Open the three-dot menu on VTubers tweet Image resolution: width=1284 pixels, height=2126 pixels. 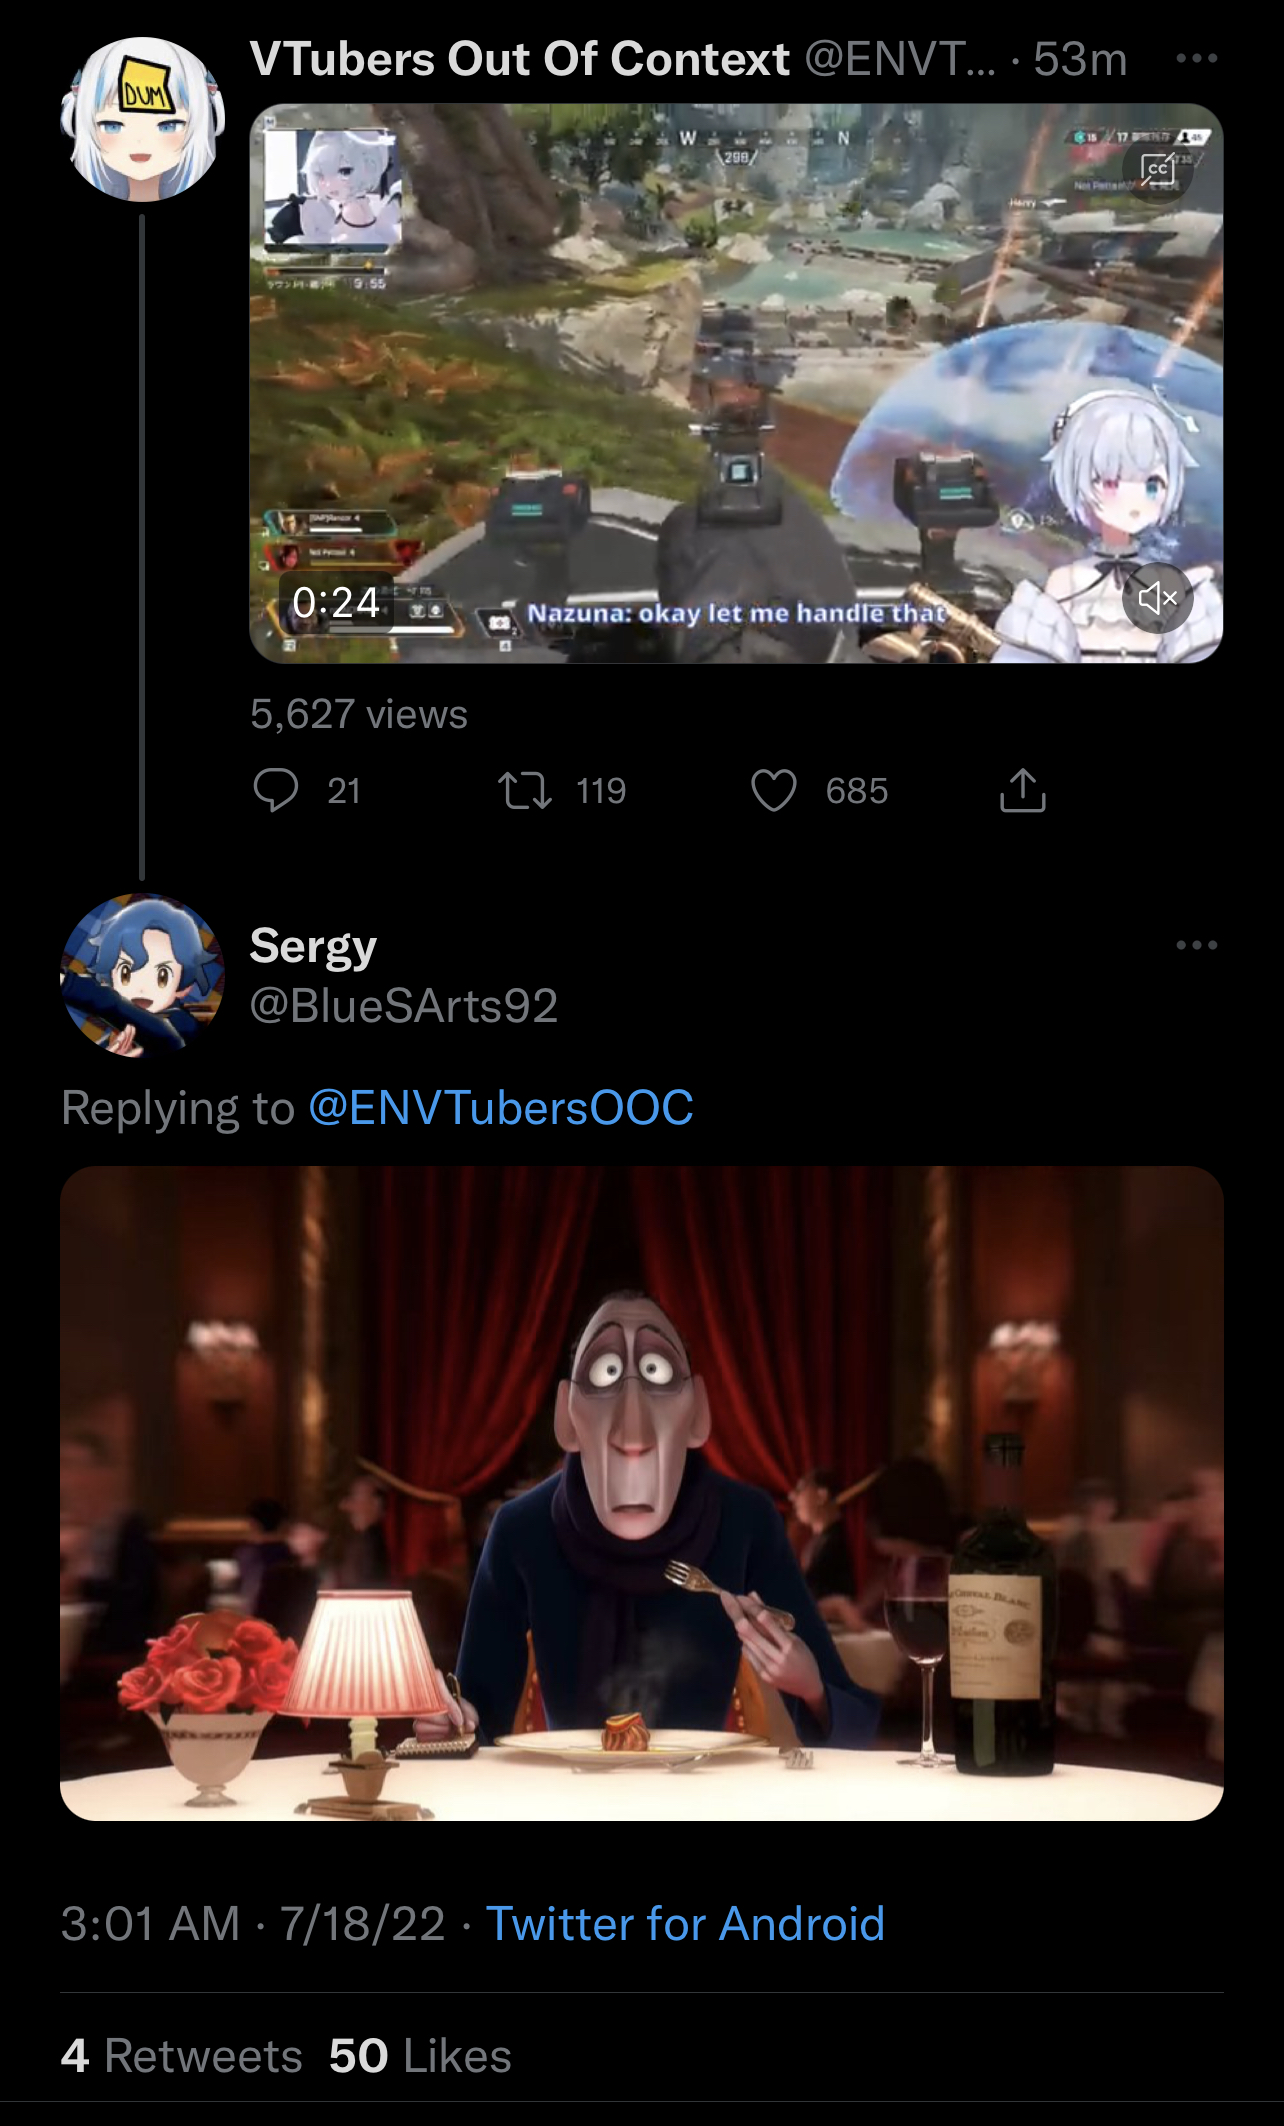(1197, 58)
